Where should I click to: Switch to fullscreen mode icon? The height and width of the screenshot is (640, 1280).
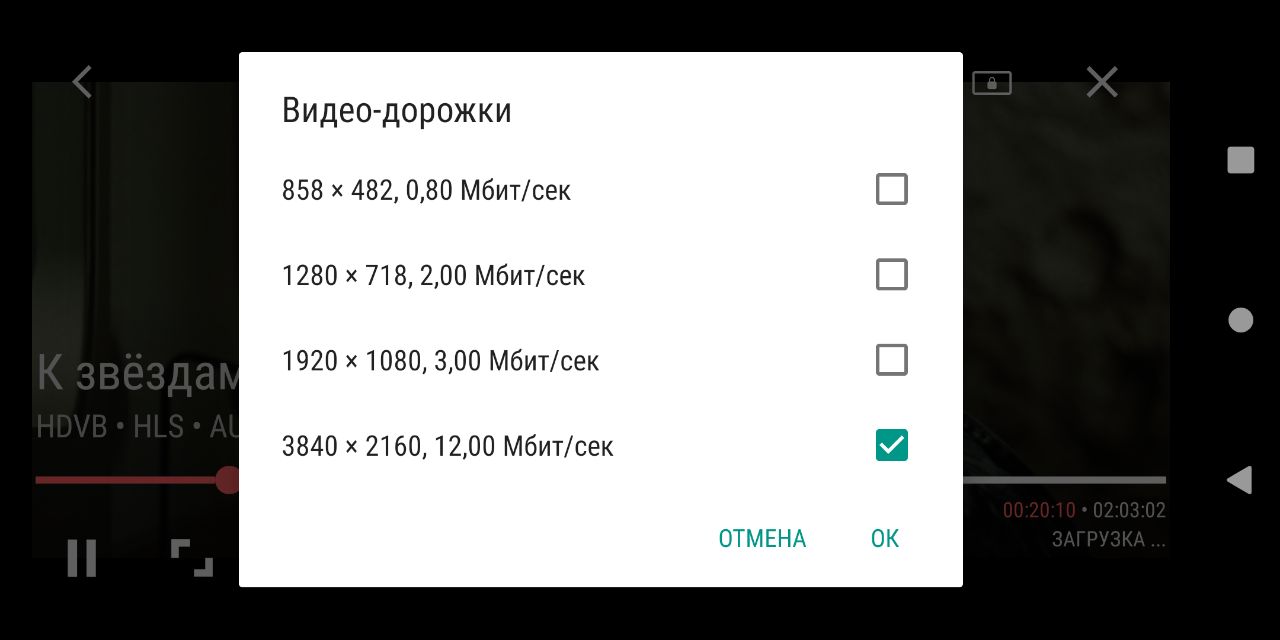192,557
